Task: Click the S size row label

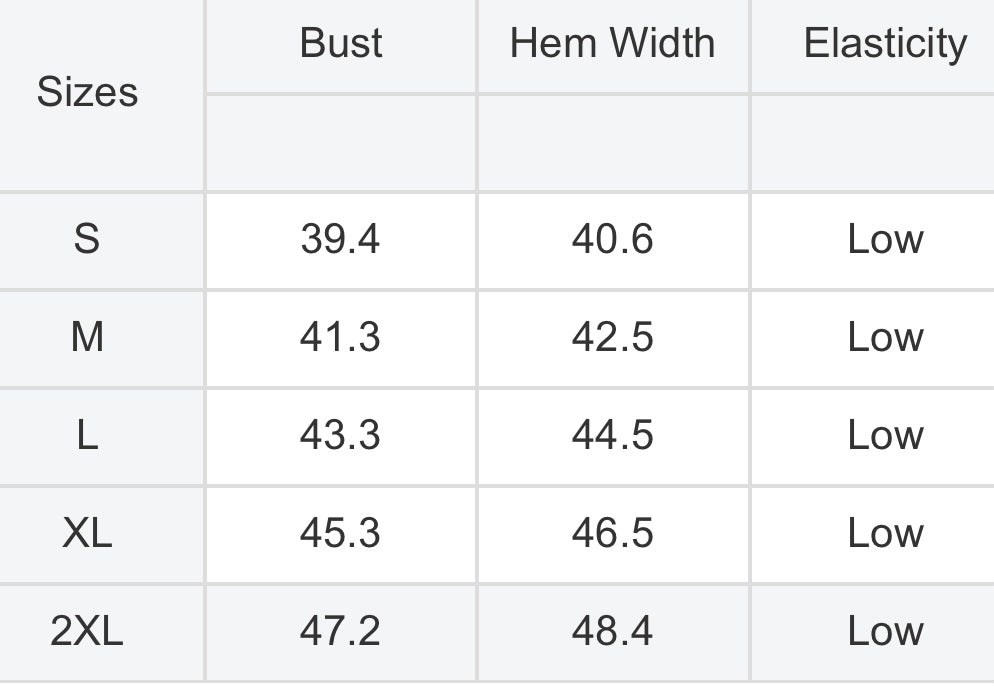Action: click(x=87, y=239)
